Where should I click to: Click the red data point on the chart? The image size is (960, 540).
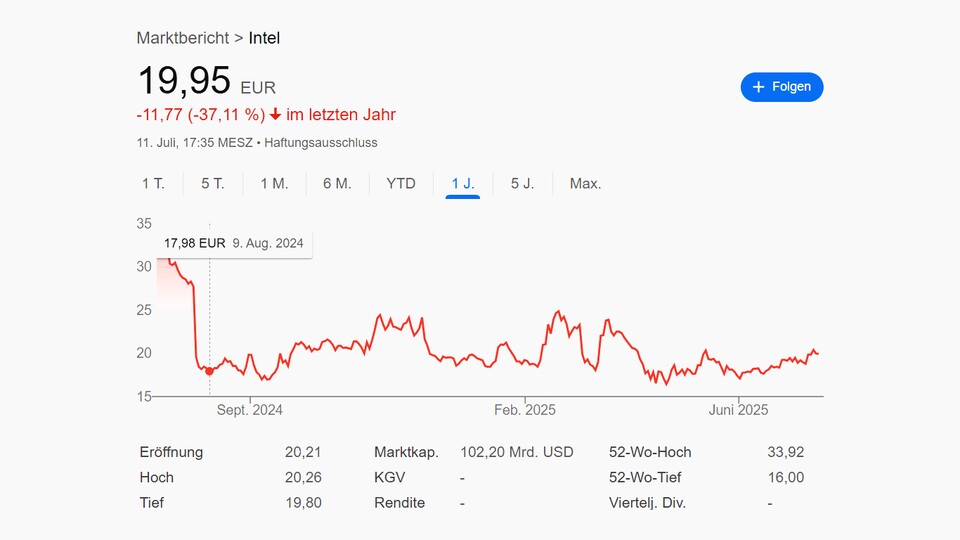[x=209, y=371]
